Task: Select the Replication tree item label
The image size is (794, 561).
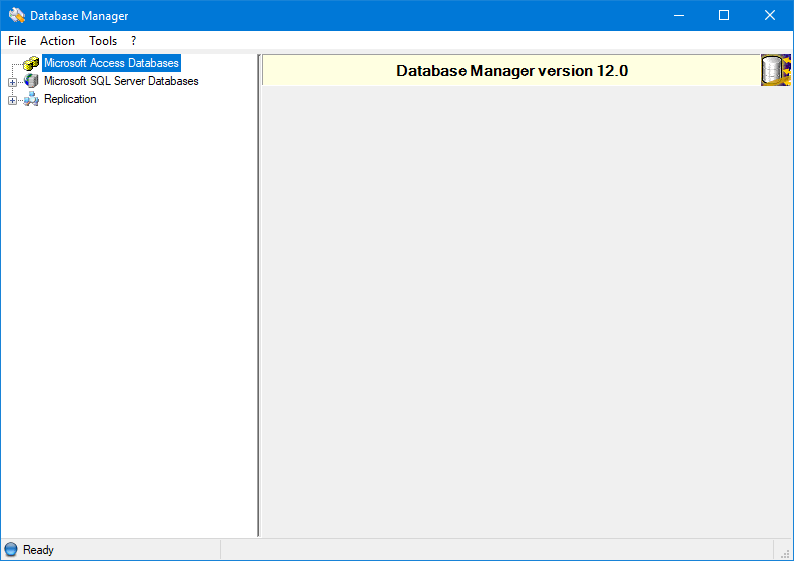Action: point(70,99)
